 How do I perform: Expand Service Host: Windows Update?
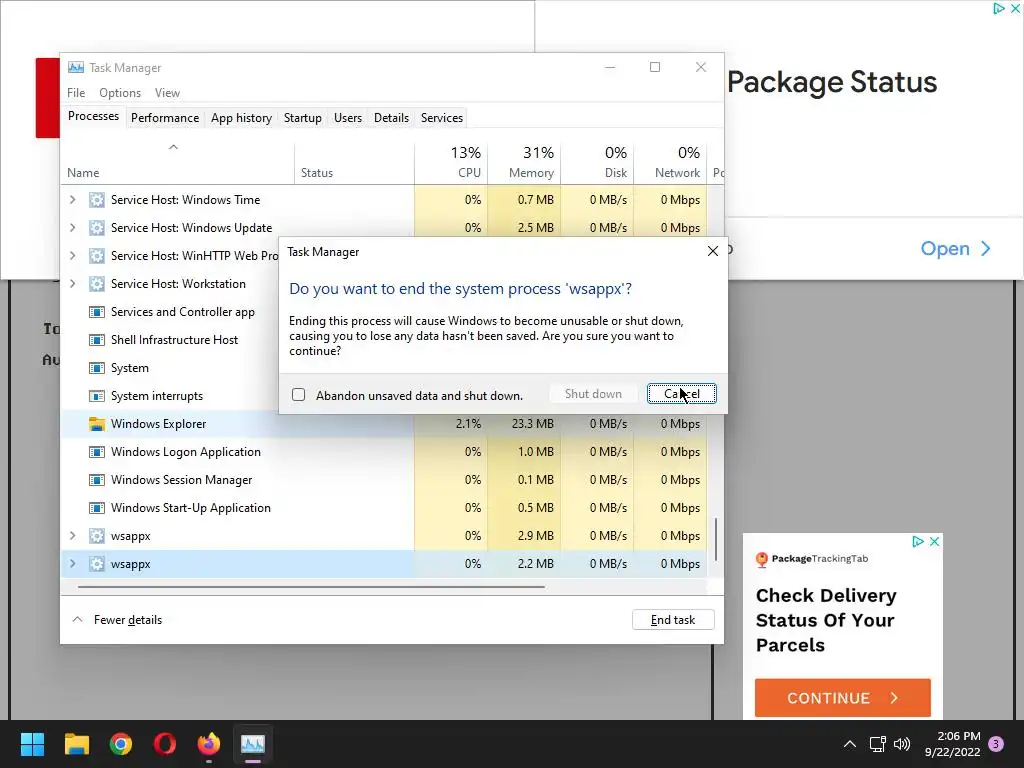pos(72,228)
